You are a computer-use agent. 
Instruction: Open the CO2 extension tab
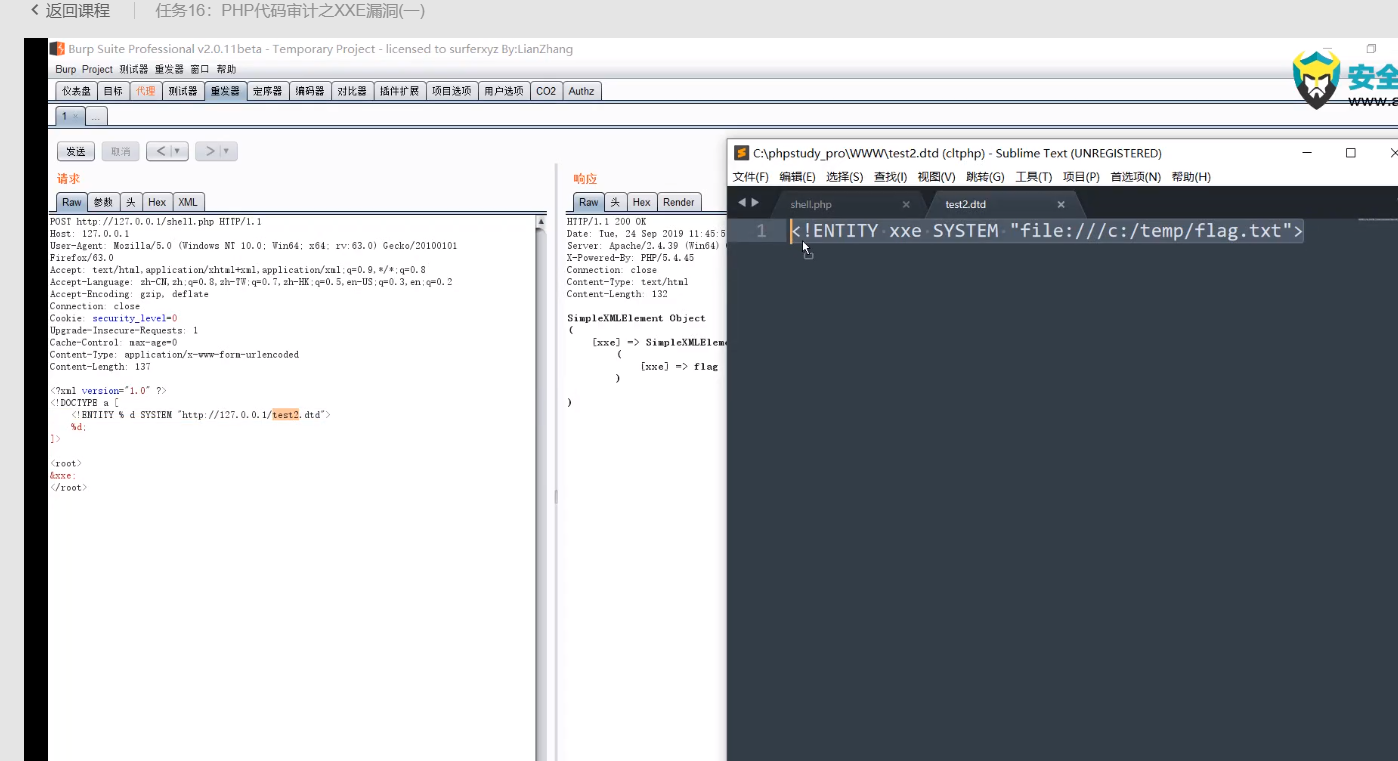tap(546, 91)
